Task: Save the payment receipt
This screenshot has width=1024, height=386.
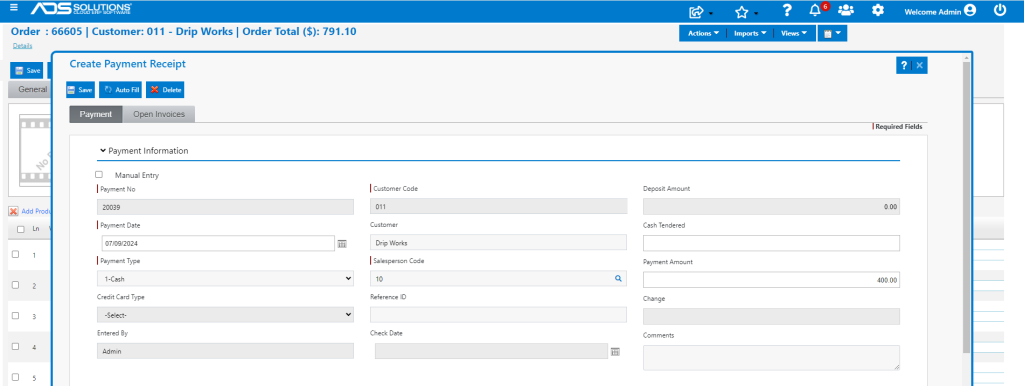Action: tap(80, 89)
